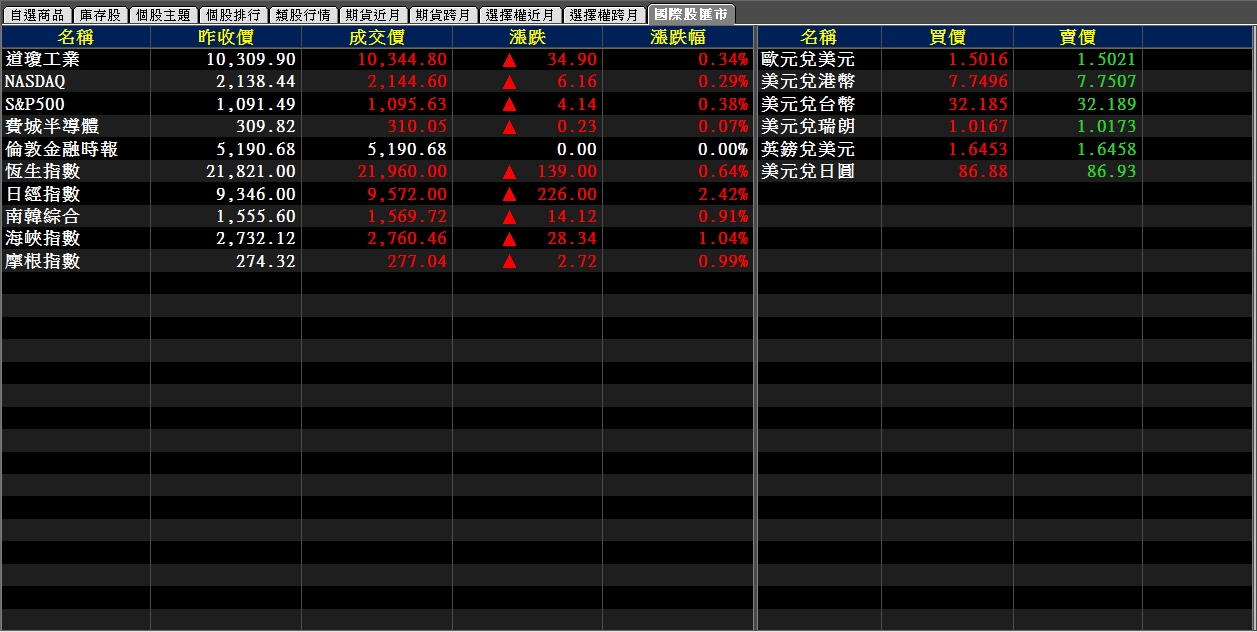The image size is (1257, 632).
Task: Click the 漲跌 column header
Action: (x=527, y=37)
